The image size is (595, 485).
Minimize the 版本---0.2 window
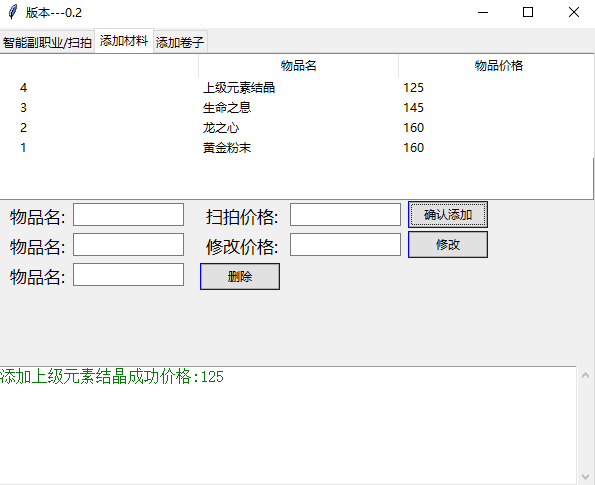[x=483, y=13]
